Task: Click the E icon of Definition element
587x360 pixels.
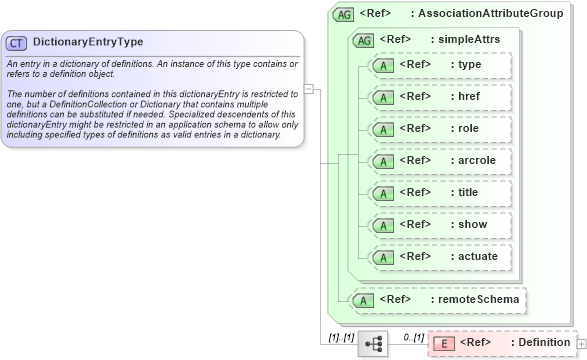Action: pyautogui.click(x=444, y=344)
